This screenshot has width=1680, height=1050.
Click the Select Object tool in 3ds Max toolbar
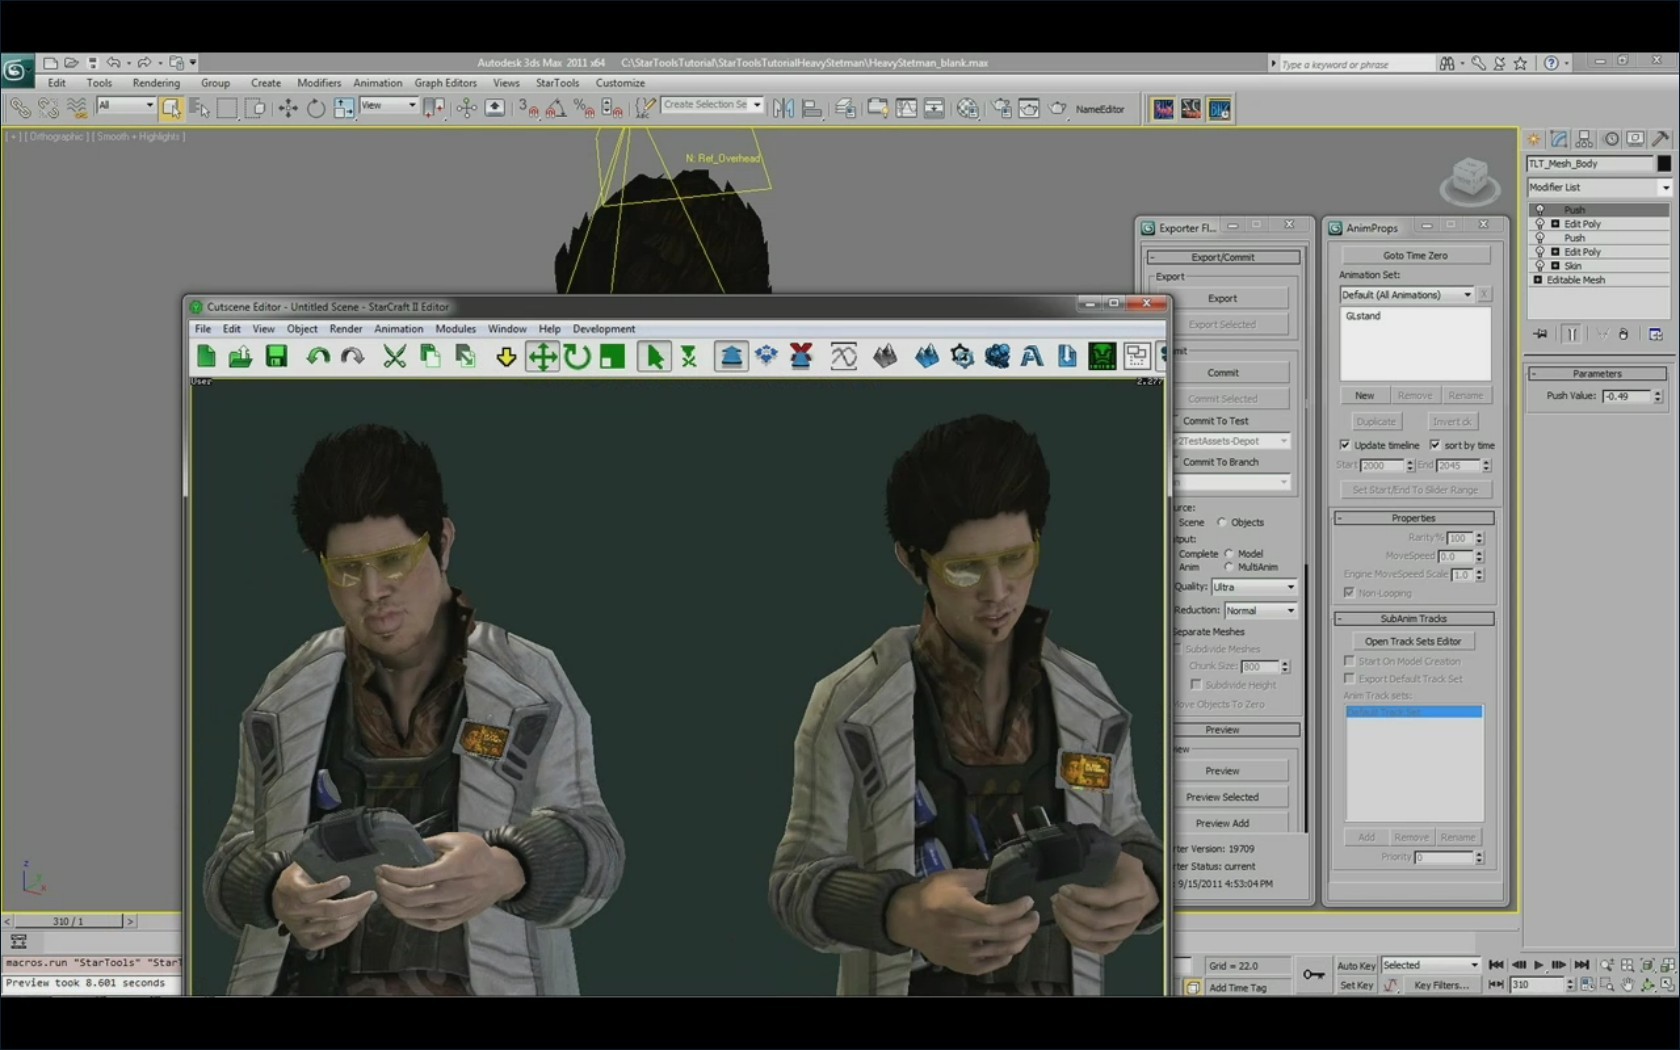click(x=171, y=108)
